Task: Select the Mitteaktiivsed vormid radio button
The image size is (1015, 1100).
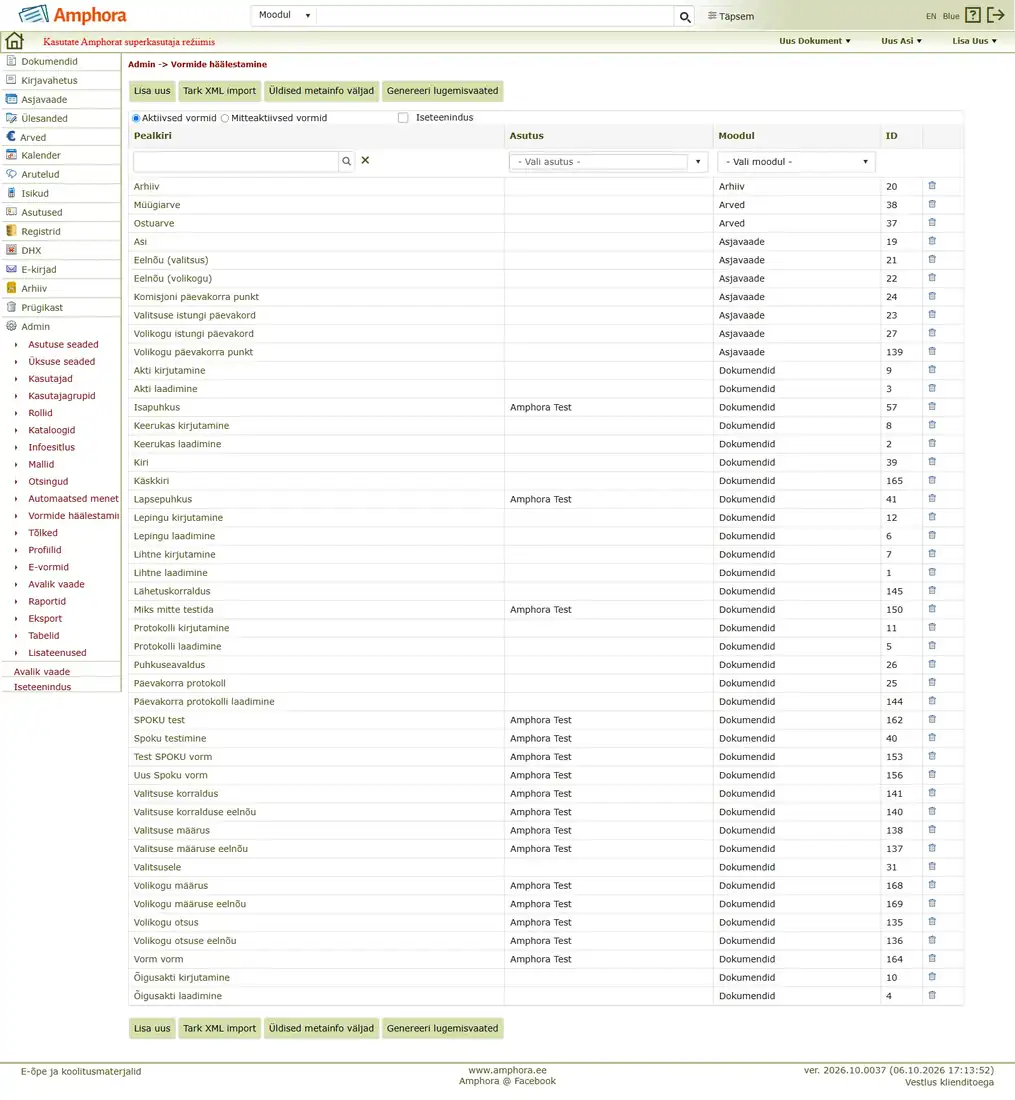Action: click(225, 119)
